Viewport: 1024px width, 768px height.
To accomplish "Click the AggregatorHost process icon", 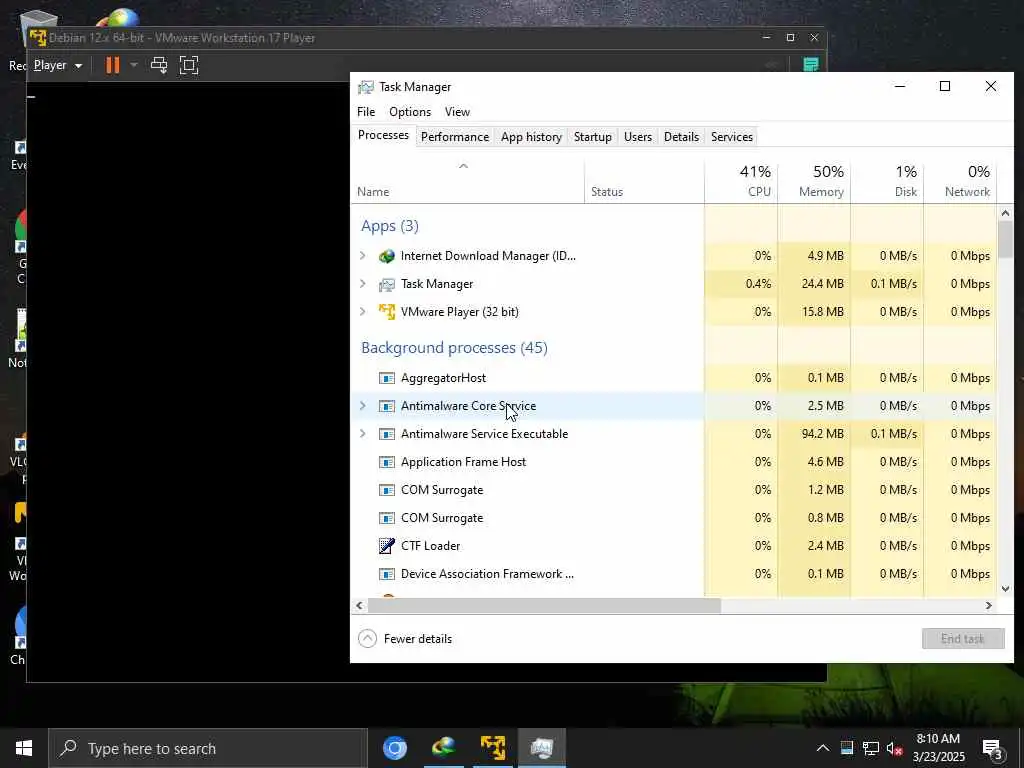I will (387, 378).
